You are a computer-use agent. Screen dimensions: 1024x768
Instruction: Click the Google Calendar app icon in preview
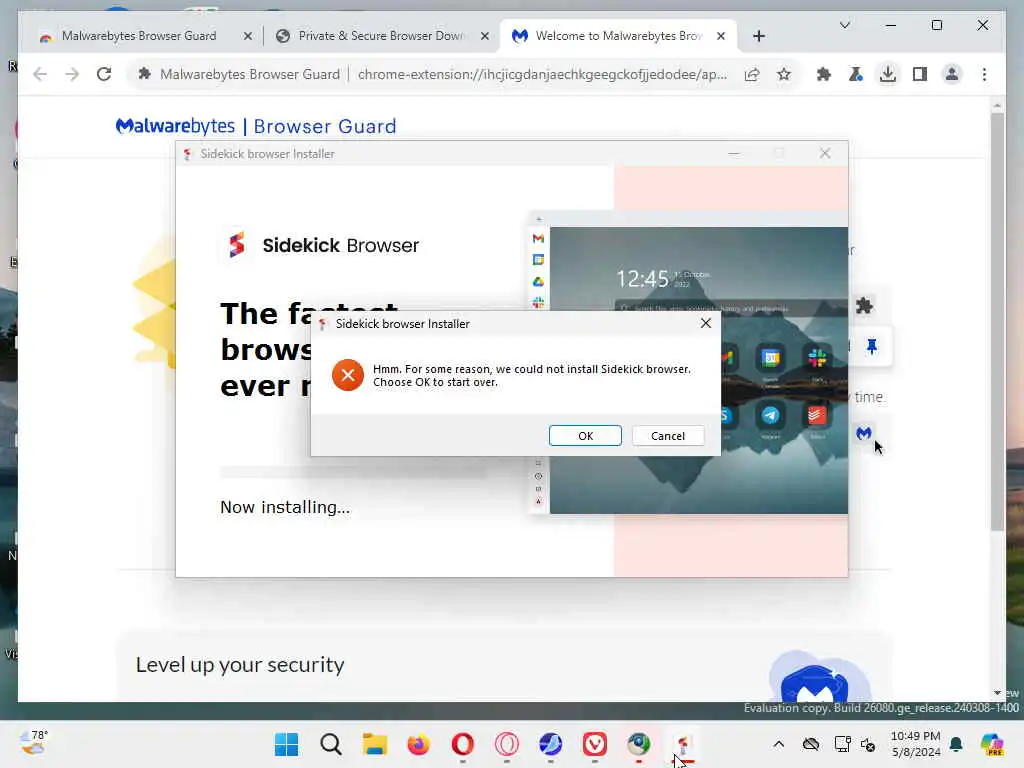click(x=771, y=358)
